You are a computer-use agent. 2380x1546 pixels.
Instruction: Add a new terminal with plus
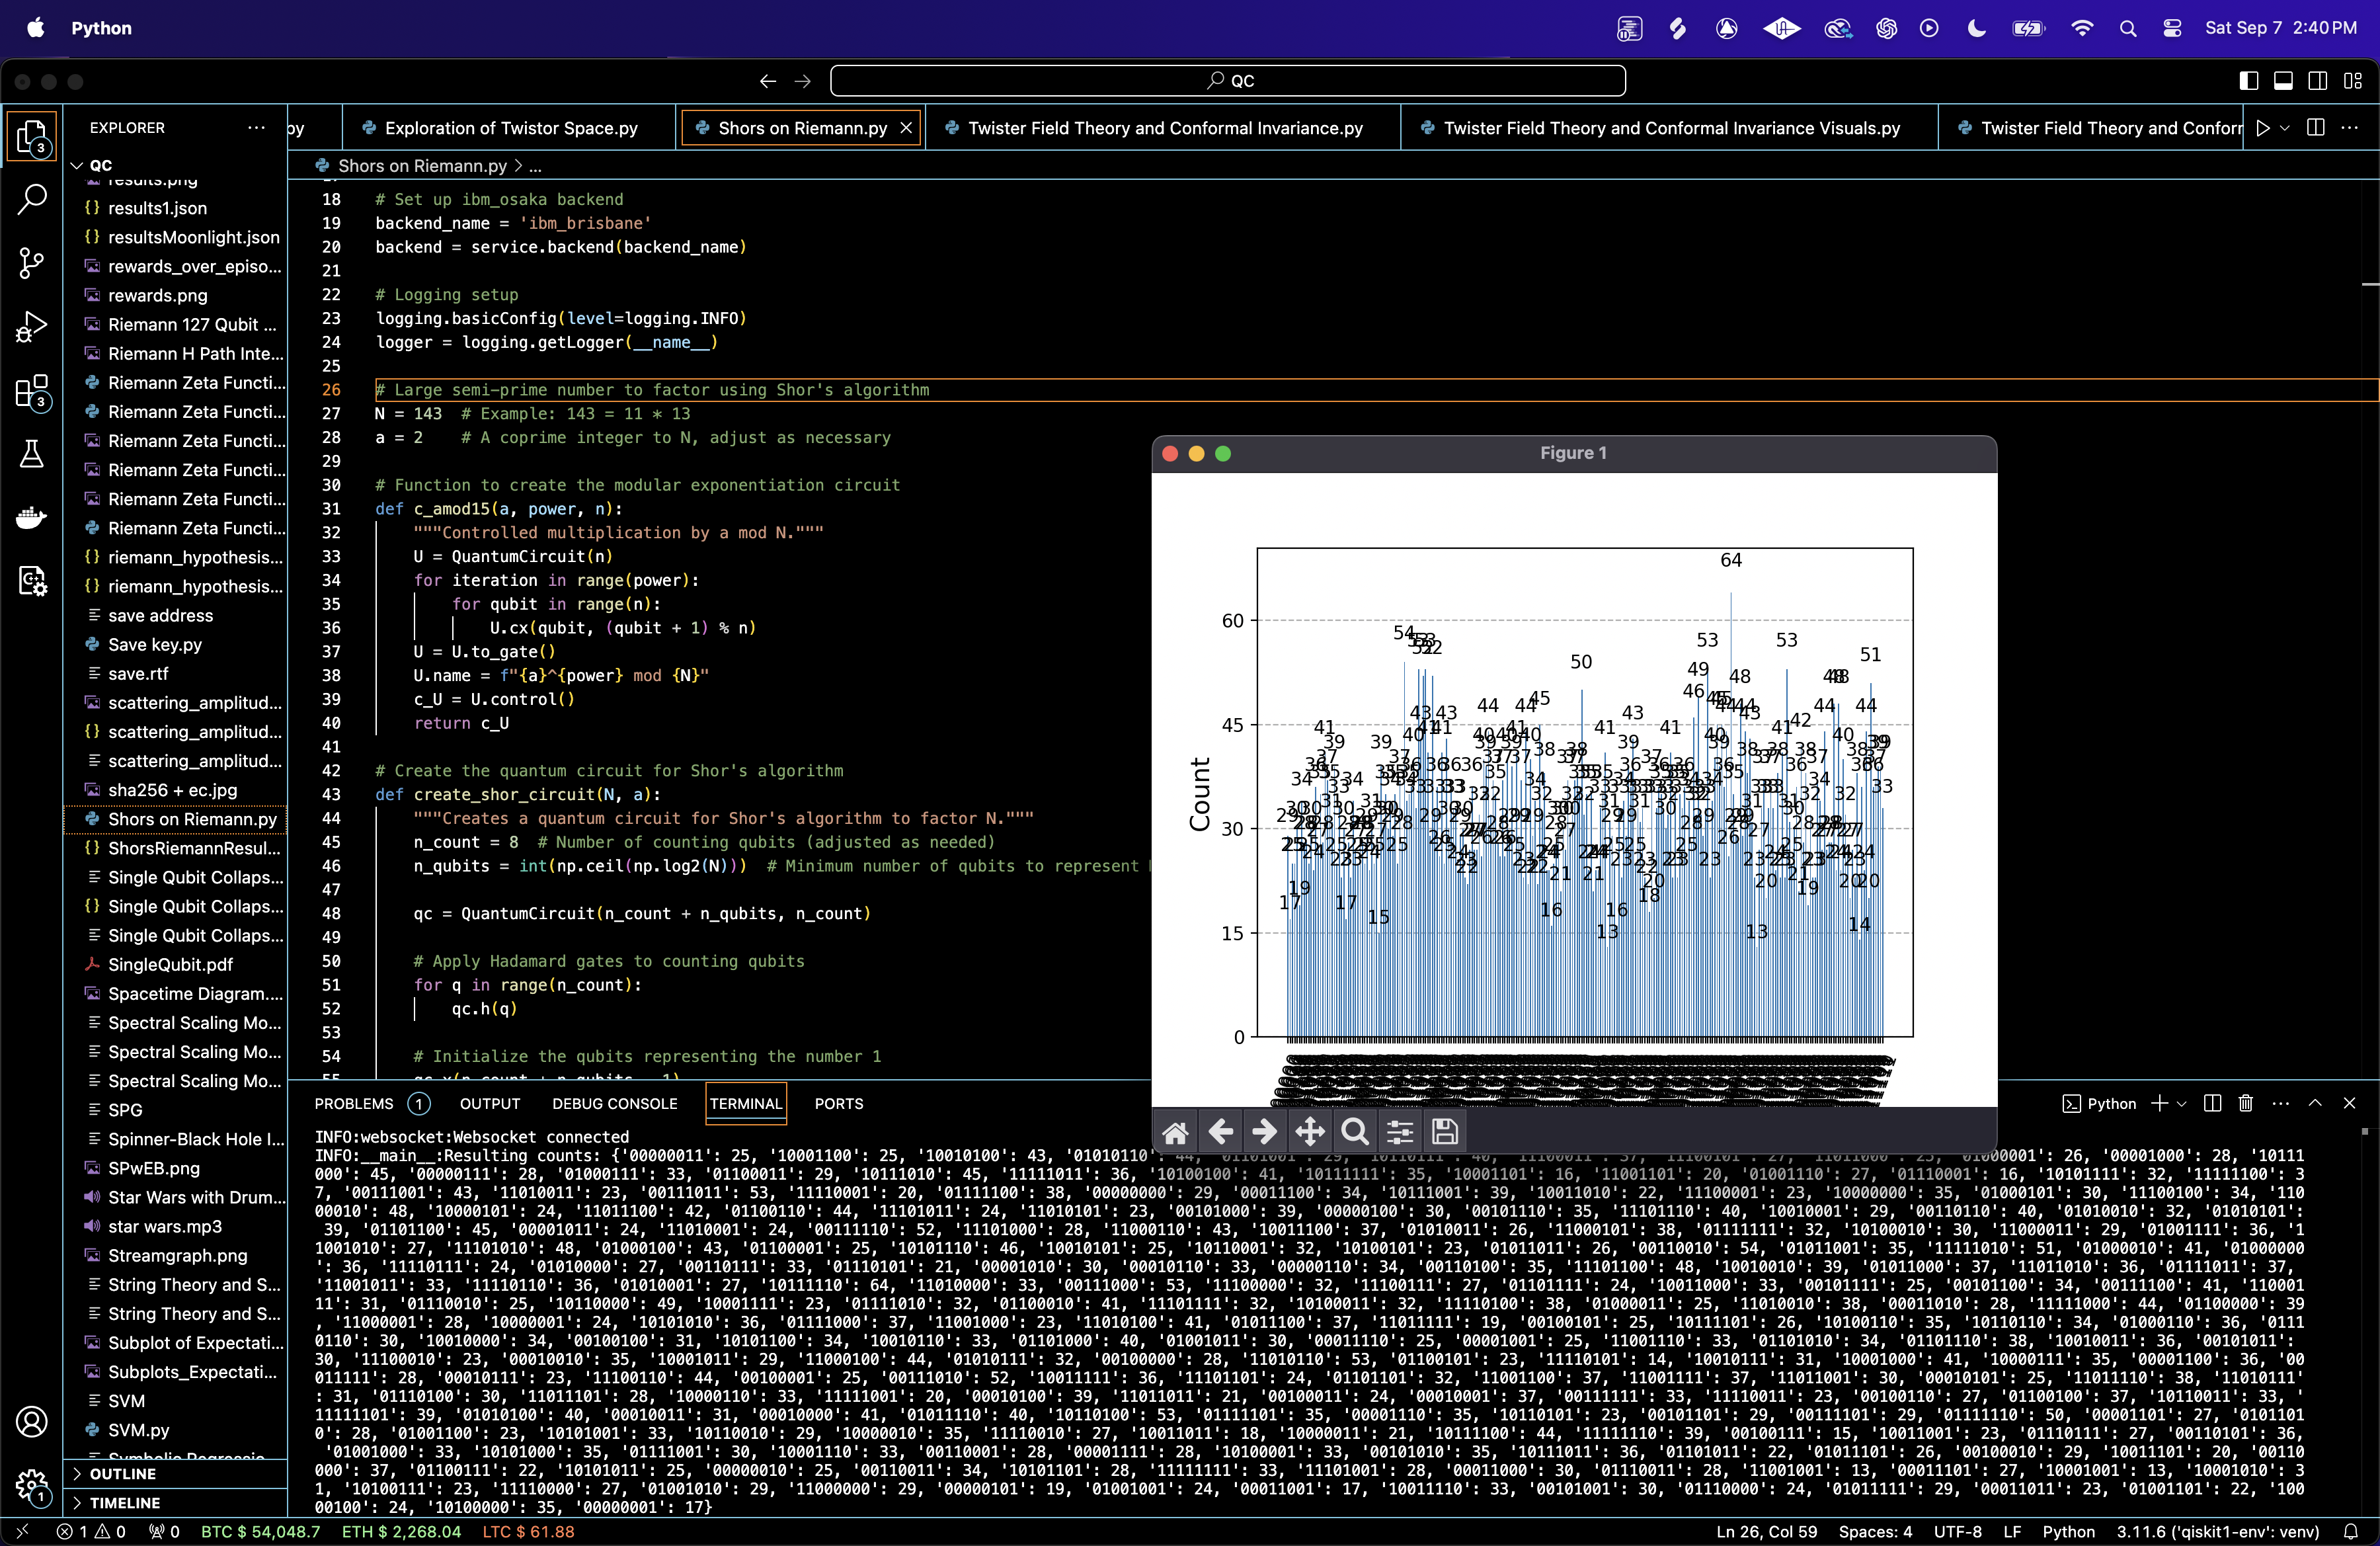click(2159, 1103)
